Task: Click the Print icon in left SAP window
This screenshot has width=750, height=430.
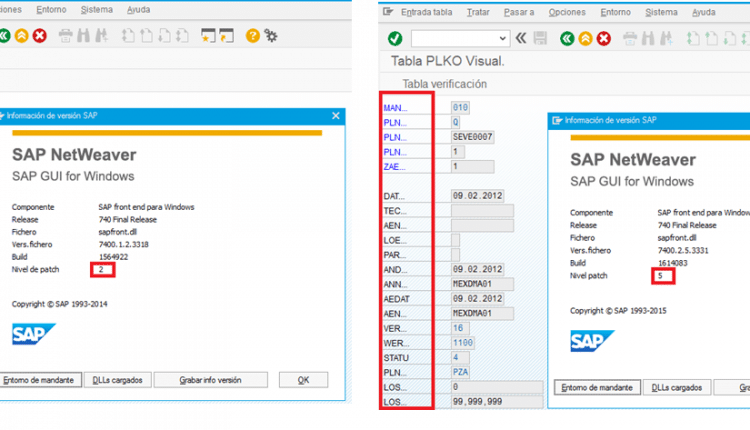Action: tap(66, 35)
